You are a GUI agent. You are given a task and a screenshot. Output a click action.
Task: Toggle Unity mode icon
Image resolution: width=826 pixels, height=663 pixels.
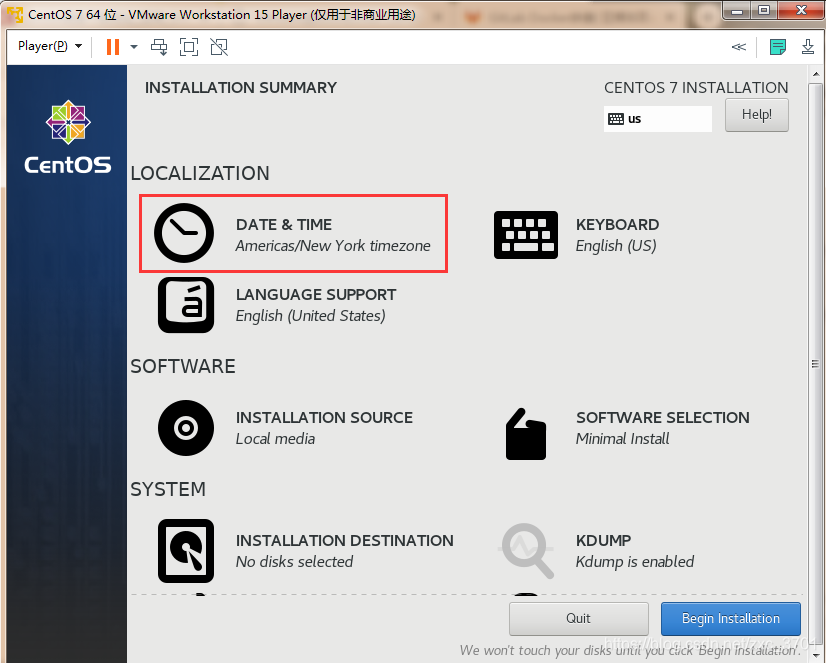click(219, 47)
